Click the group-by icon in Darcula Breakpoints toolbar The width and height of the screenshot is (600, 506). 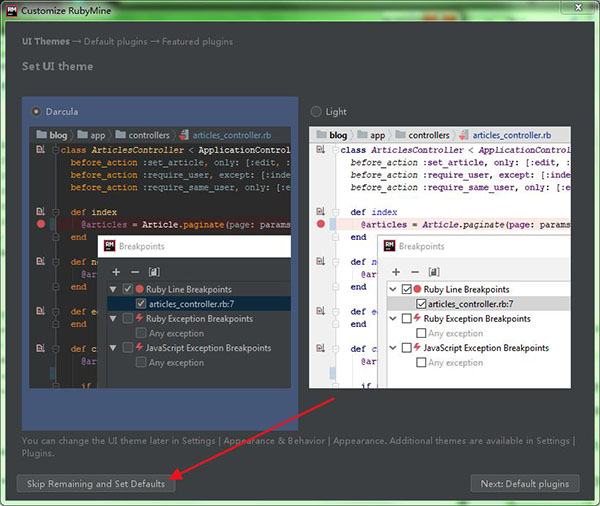154,272
